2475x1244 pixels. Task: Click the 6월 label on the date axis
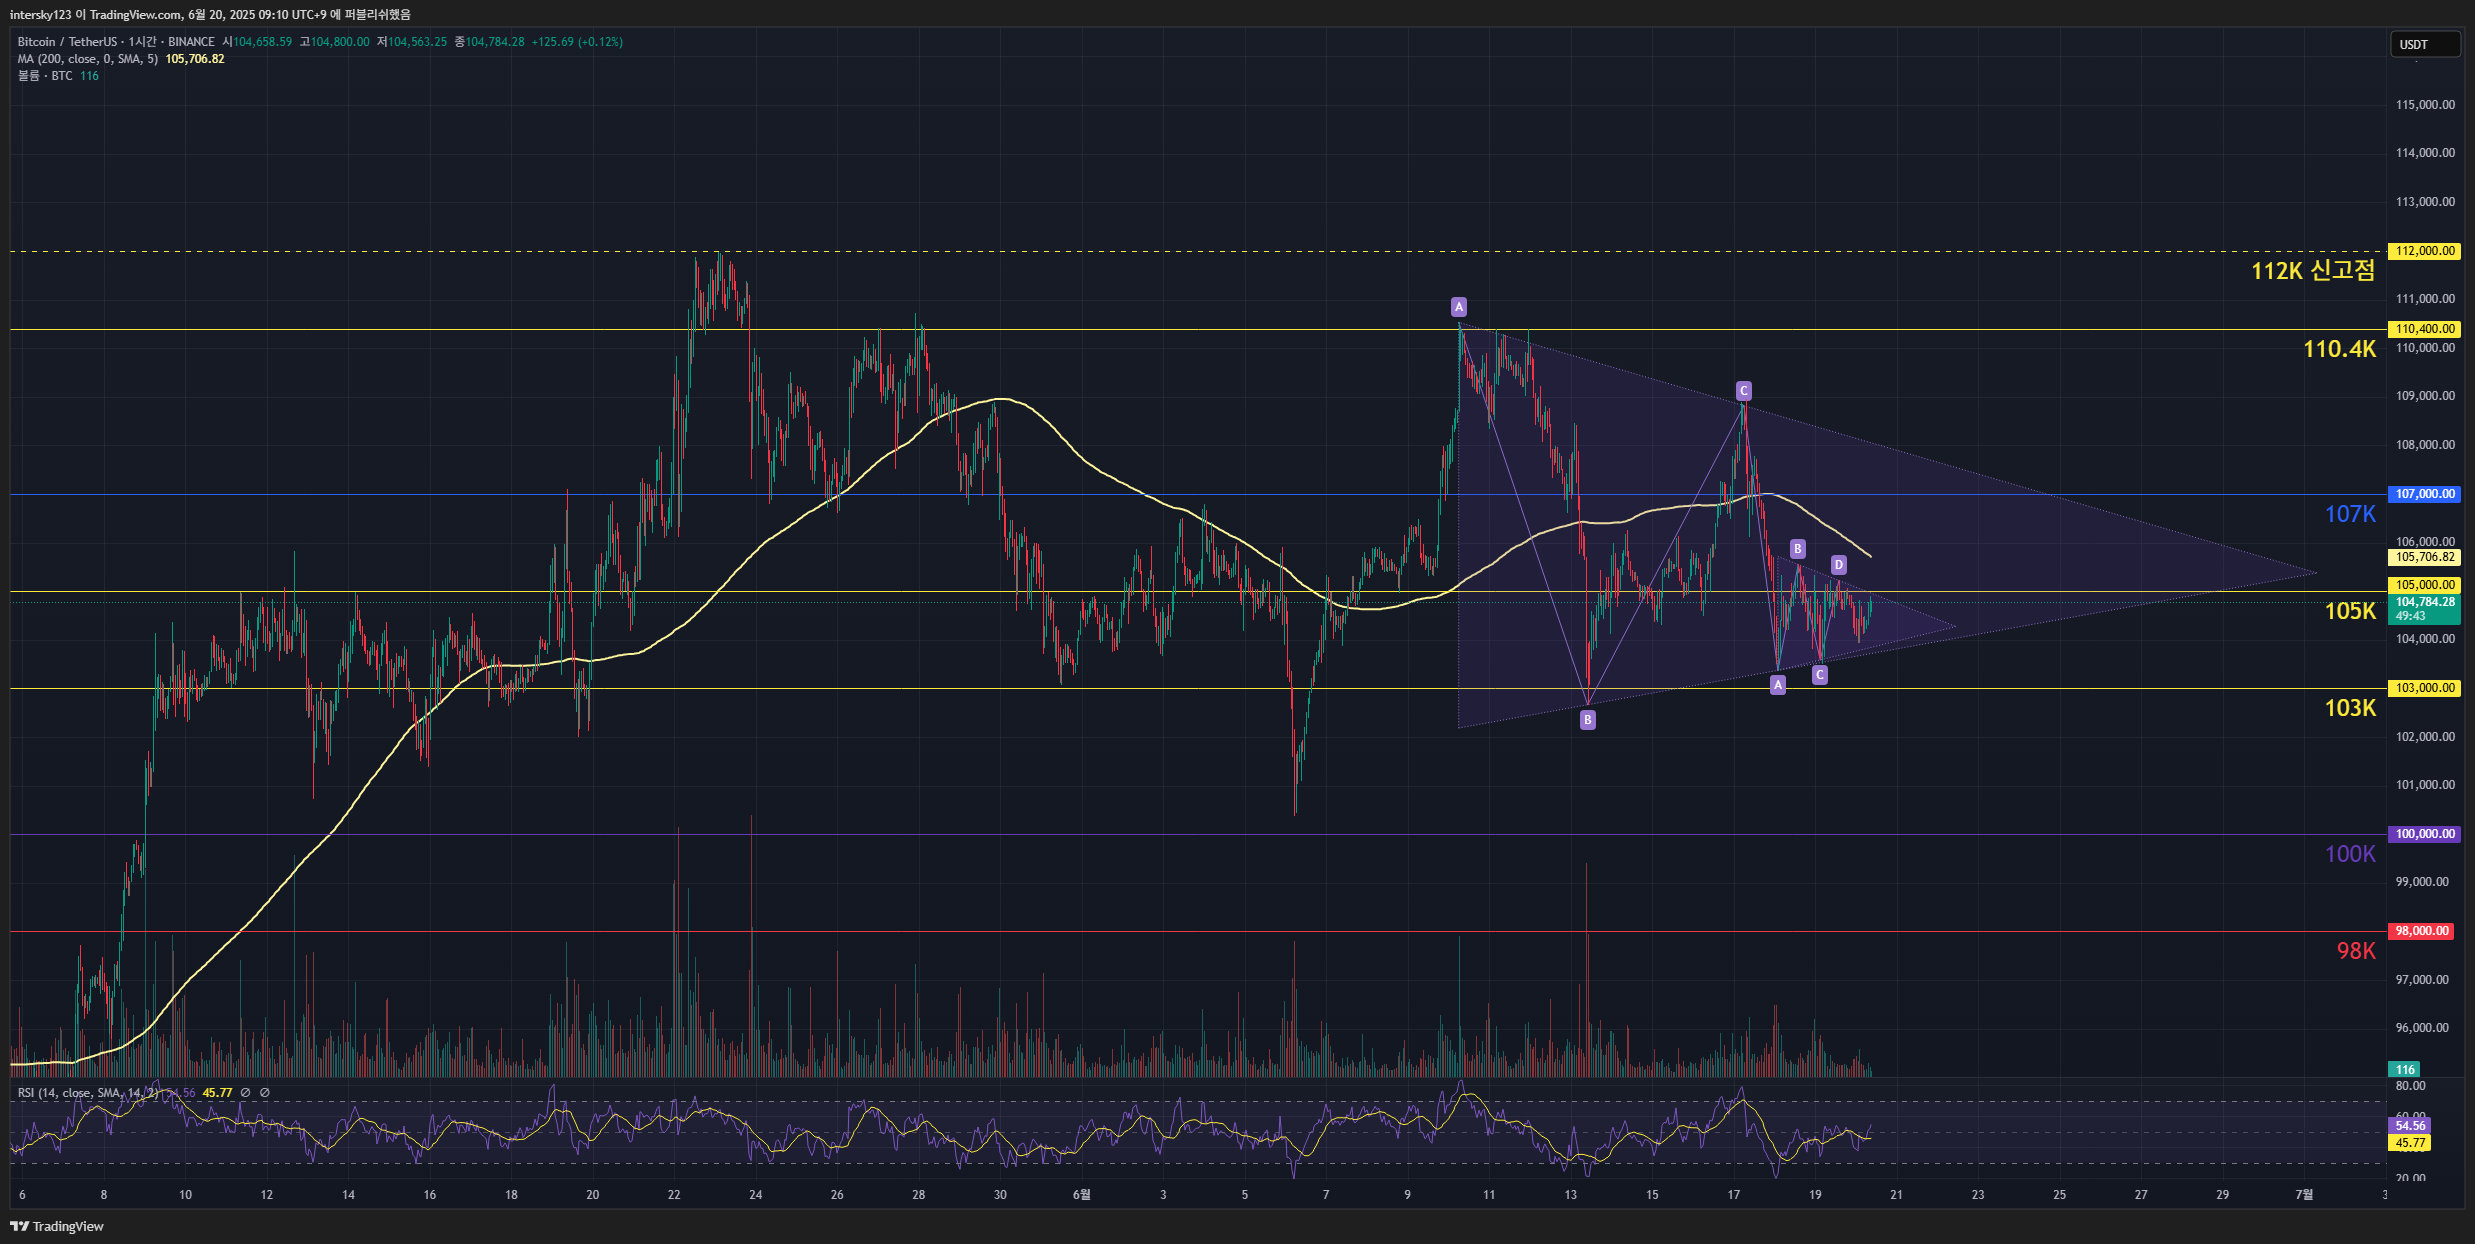tap(1081, 1194)
